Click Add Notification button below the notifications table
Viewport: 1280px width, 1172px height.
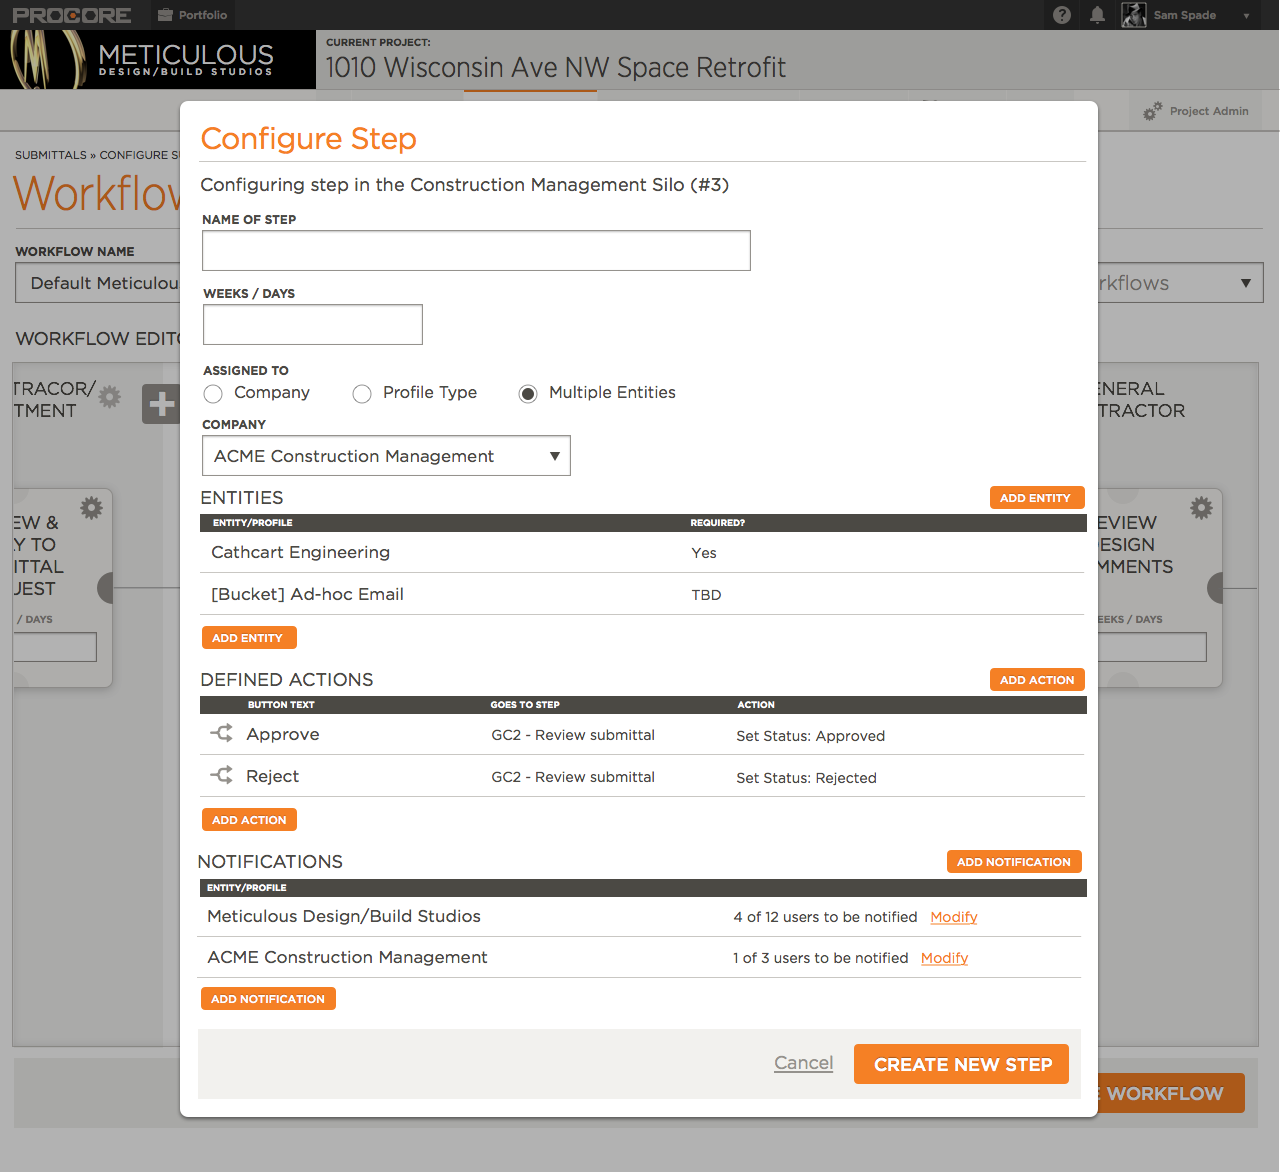[x=268, y=998]
